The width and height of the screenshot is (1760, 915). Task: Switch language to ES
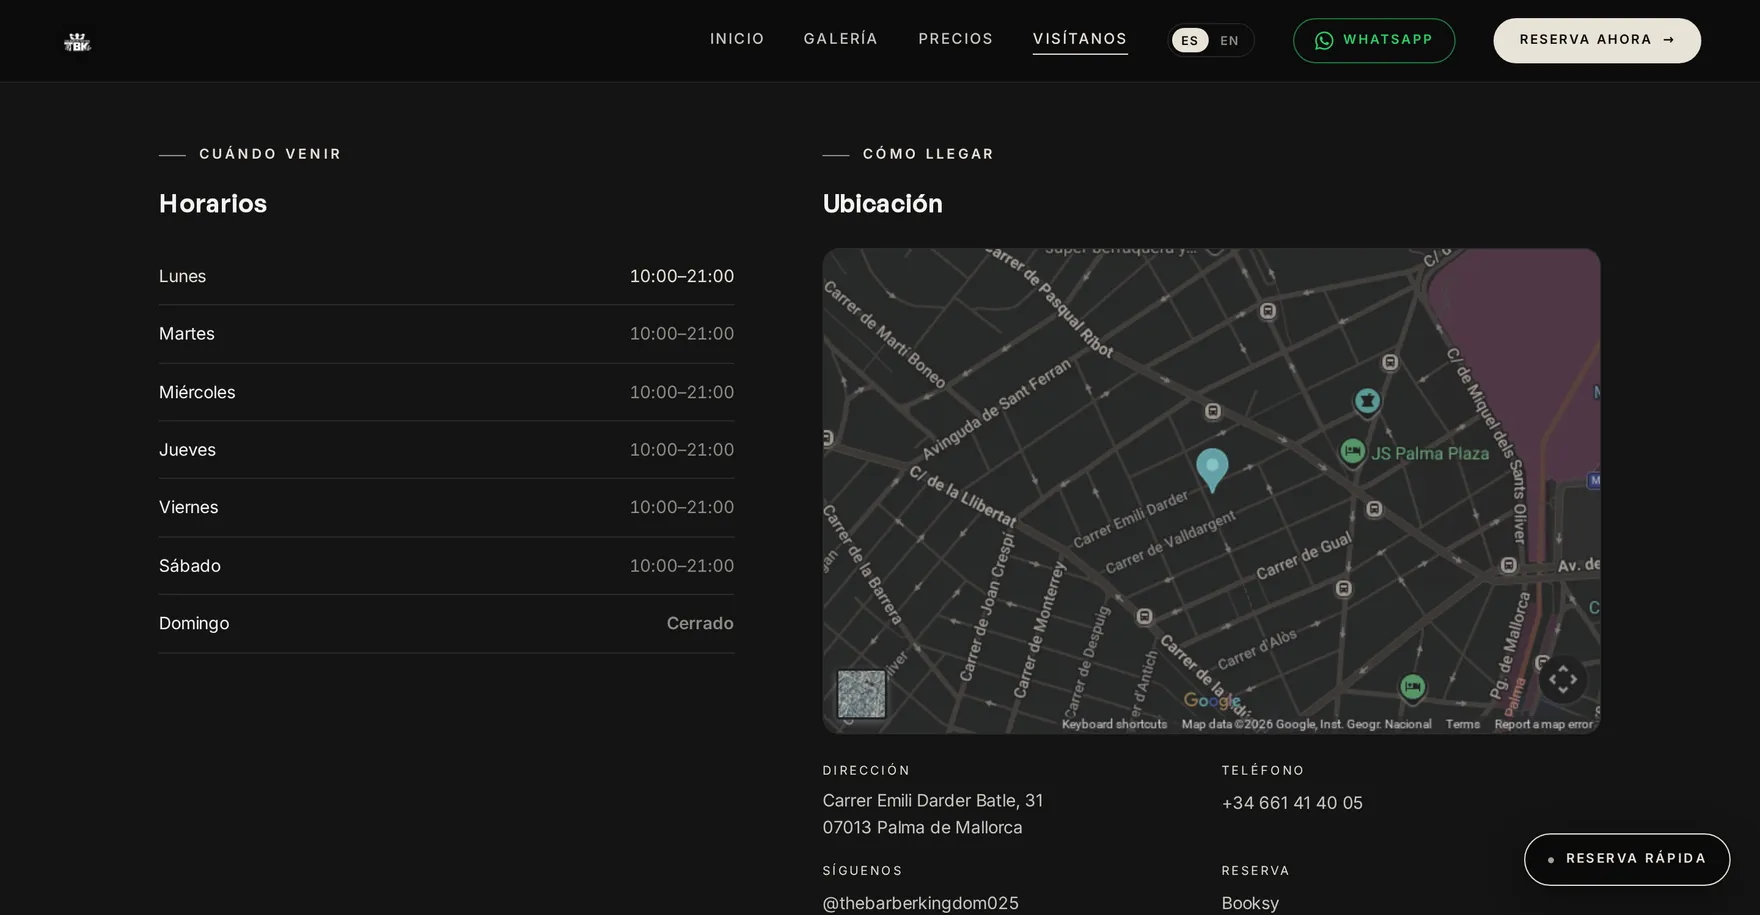1189,41
